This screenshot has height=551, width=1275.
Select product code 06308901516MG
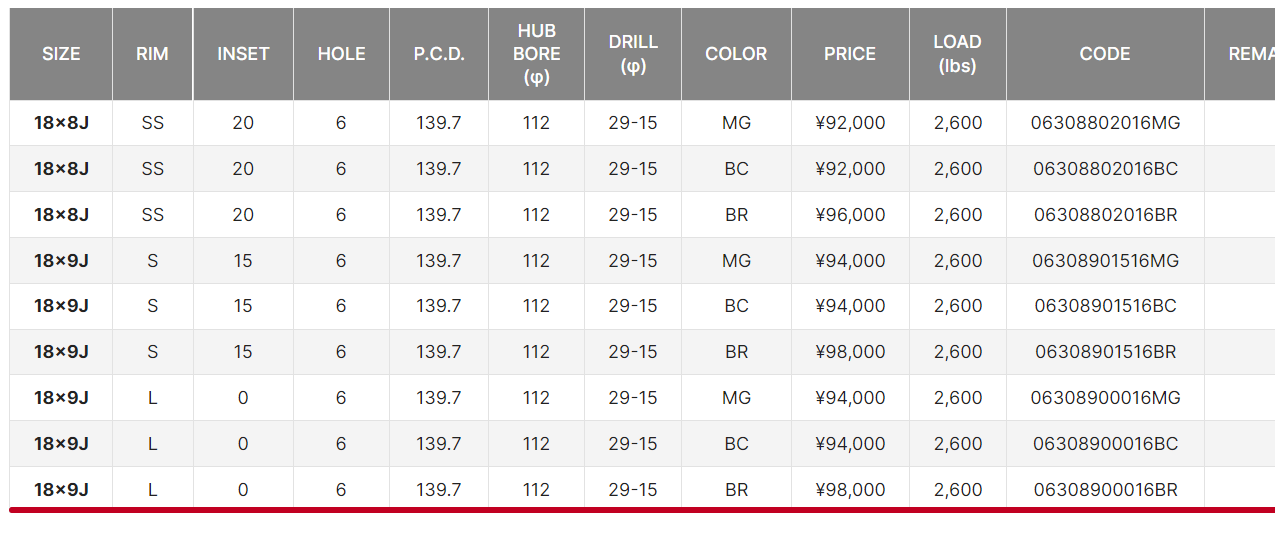click(x=1105, y=261)
